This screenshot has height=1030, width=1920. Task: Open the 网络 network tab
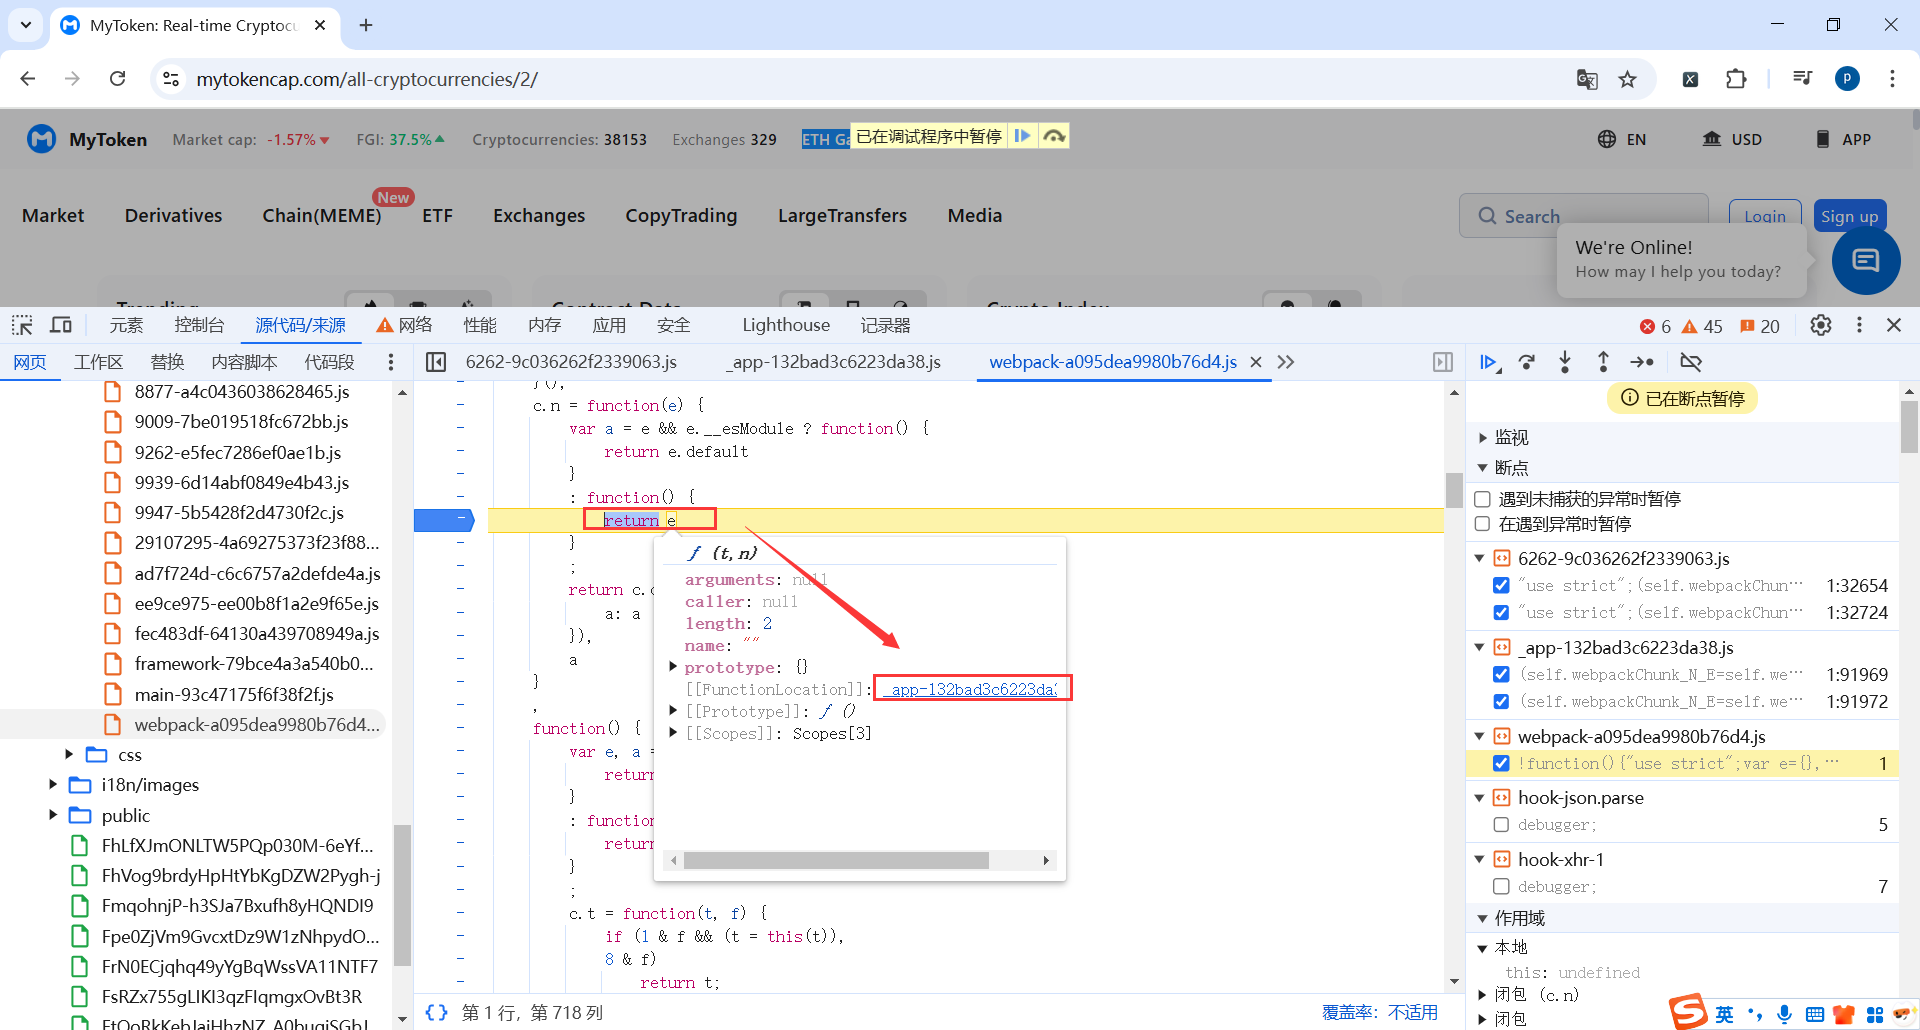coord(405,325)
